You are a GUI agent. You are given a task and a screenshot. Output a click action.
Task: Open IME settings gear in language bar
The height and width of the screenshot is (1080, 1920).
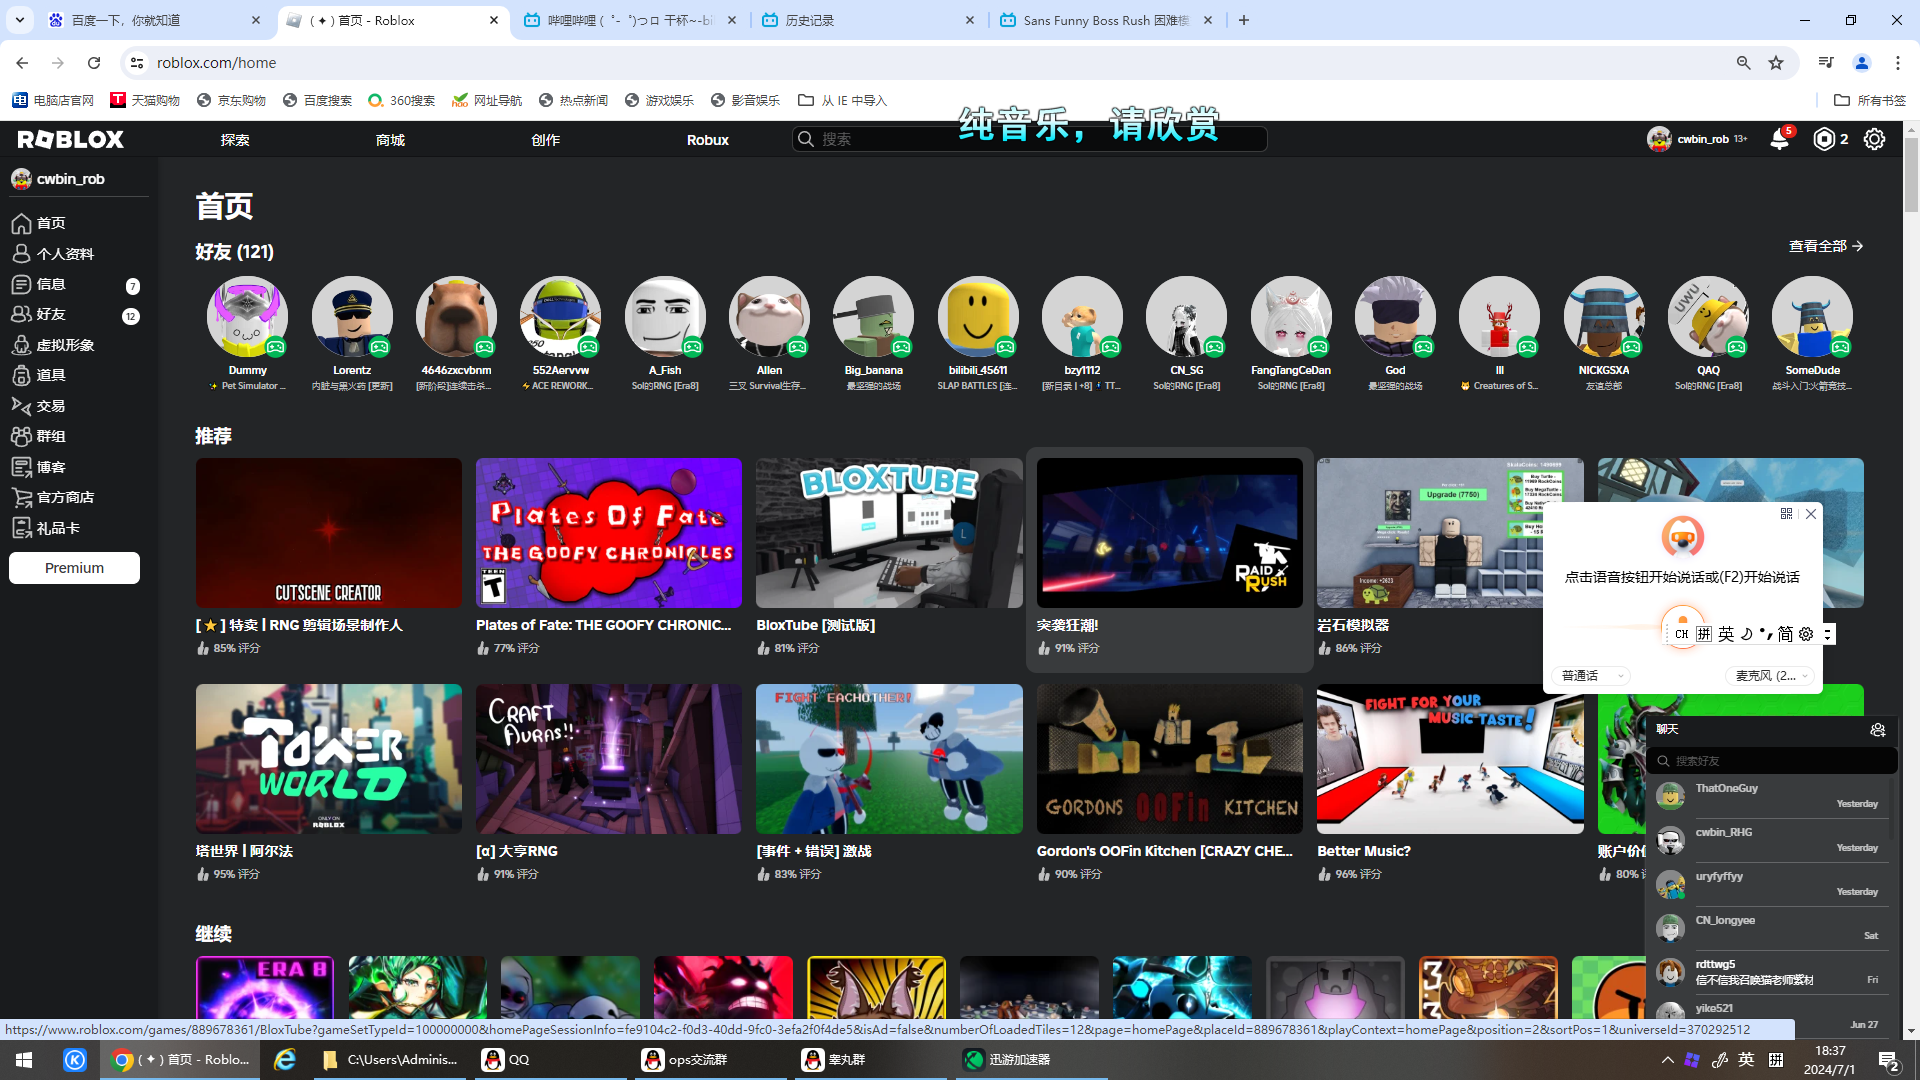(1806, 634)
